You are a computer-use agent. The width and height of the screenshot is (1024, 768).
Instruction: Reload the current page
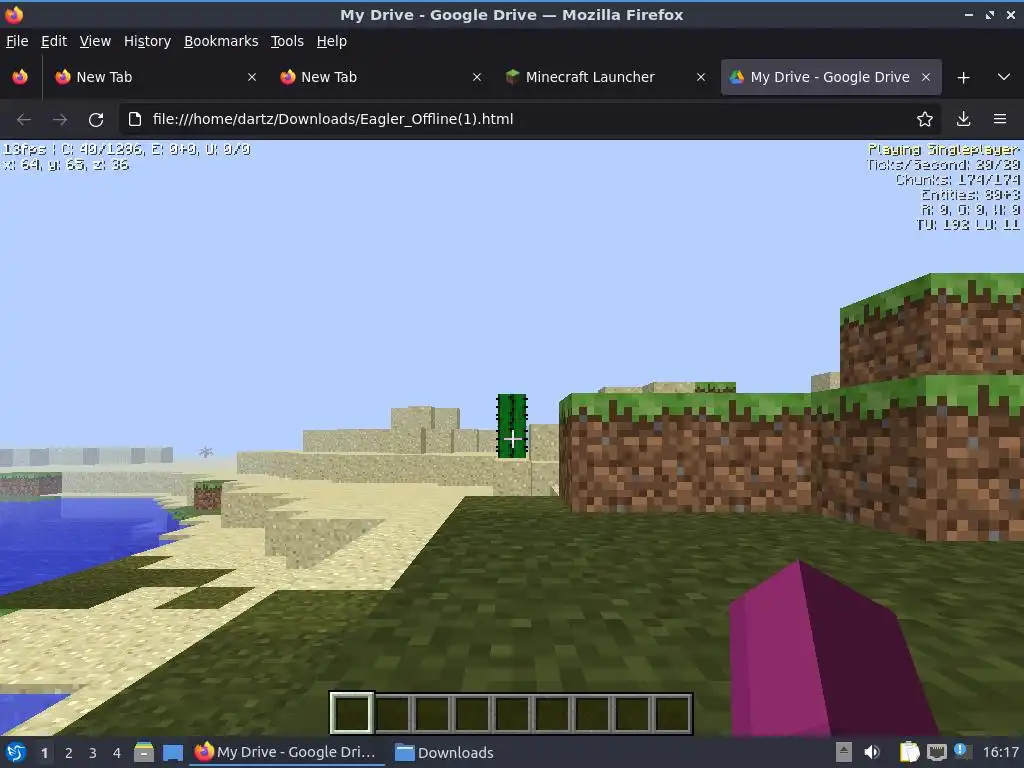point(96,120)
